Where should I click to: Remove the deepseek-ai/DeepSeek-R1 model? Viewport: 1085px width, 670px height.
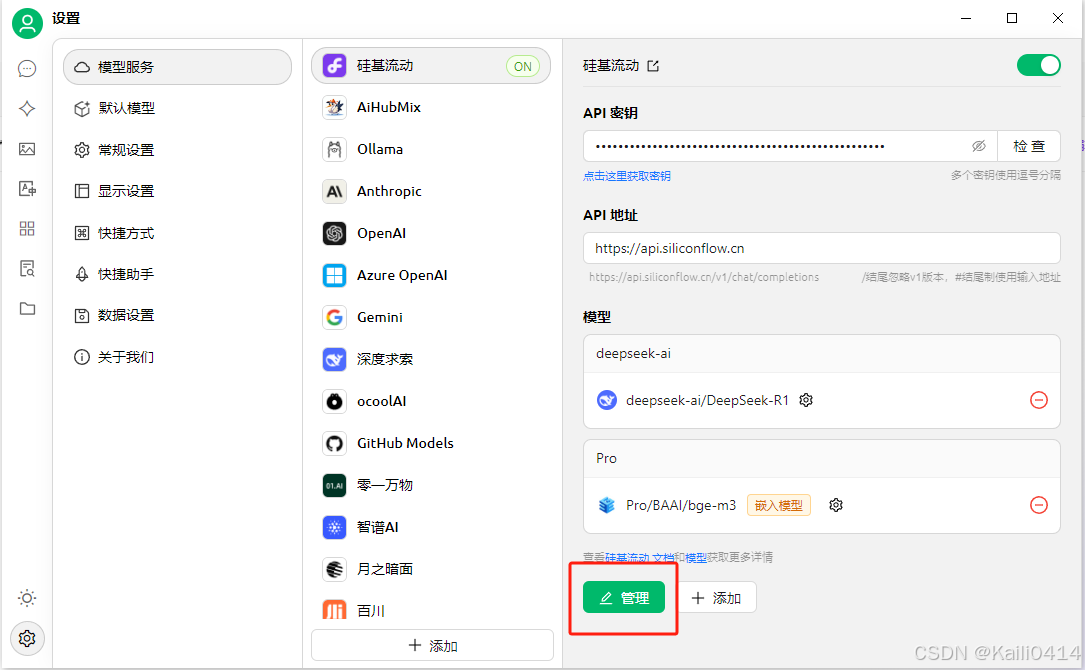1039,400
